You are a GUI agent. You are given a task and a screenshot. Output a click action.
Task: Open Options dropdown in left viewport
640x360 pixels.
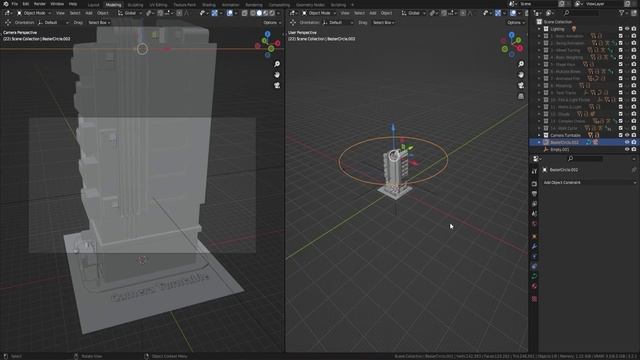click(272, 22)
